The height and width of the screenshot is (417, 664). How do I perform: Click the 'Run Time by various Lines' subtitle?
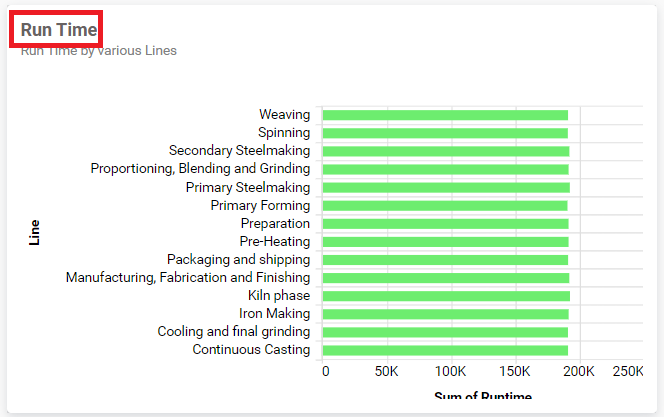click(x=99, y=51)
